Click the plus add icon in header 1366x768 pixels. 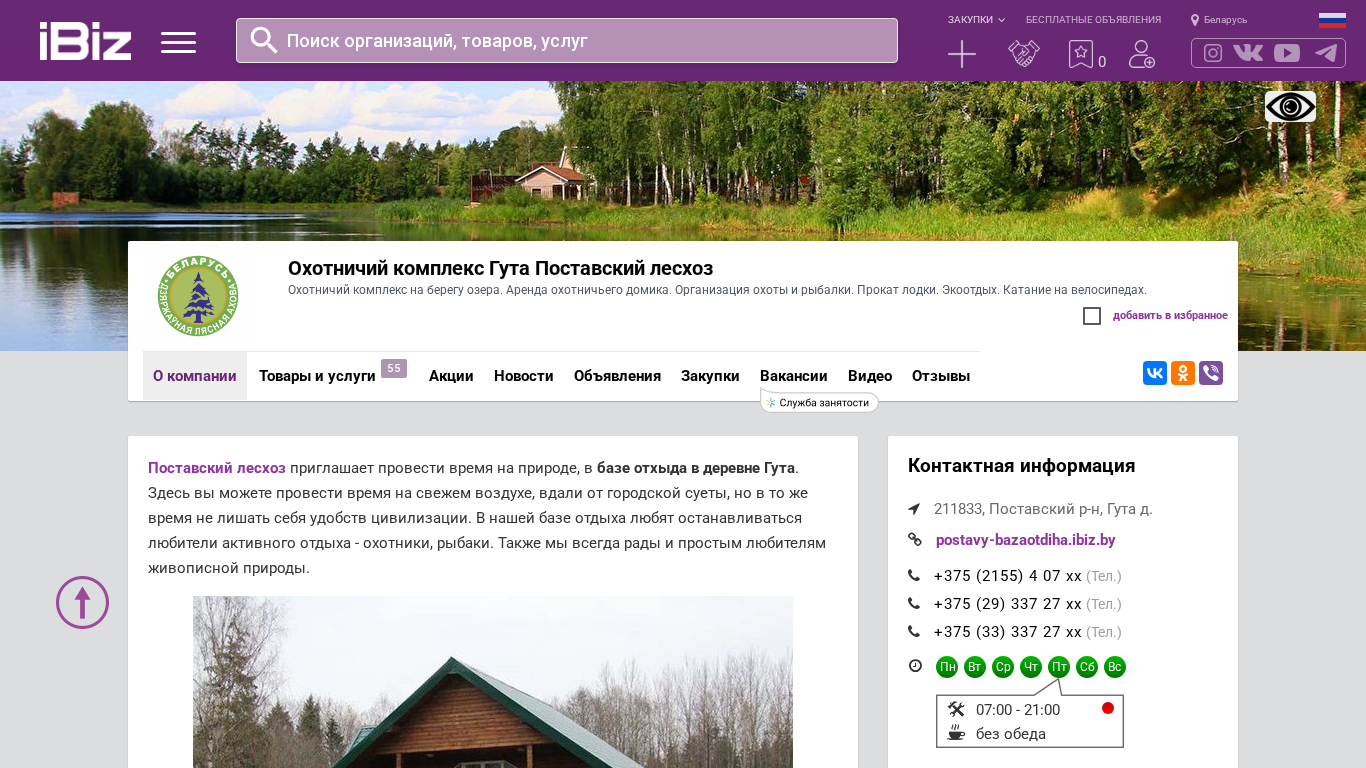coord(961,54)
